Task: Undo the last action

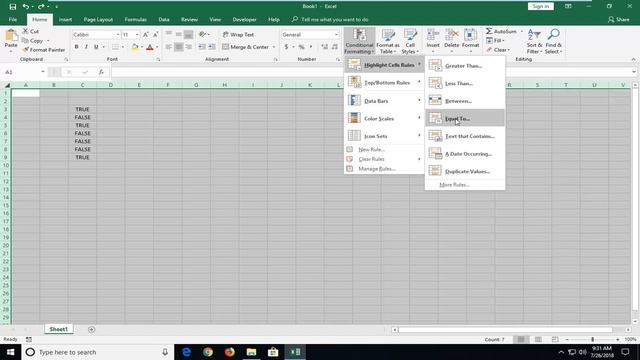Action: [x=26, y=7]
